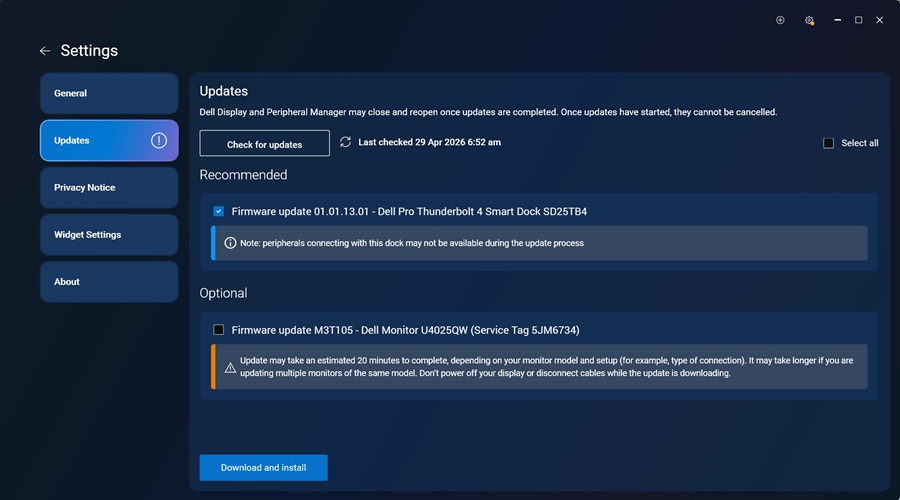Open the Privacy Notice tab

click(109, 188)
